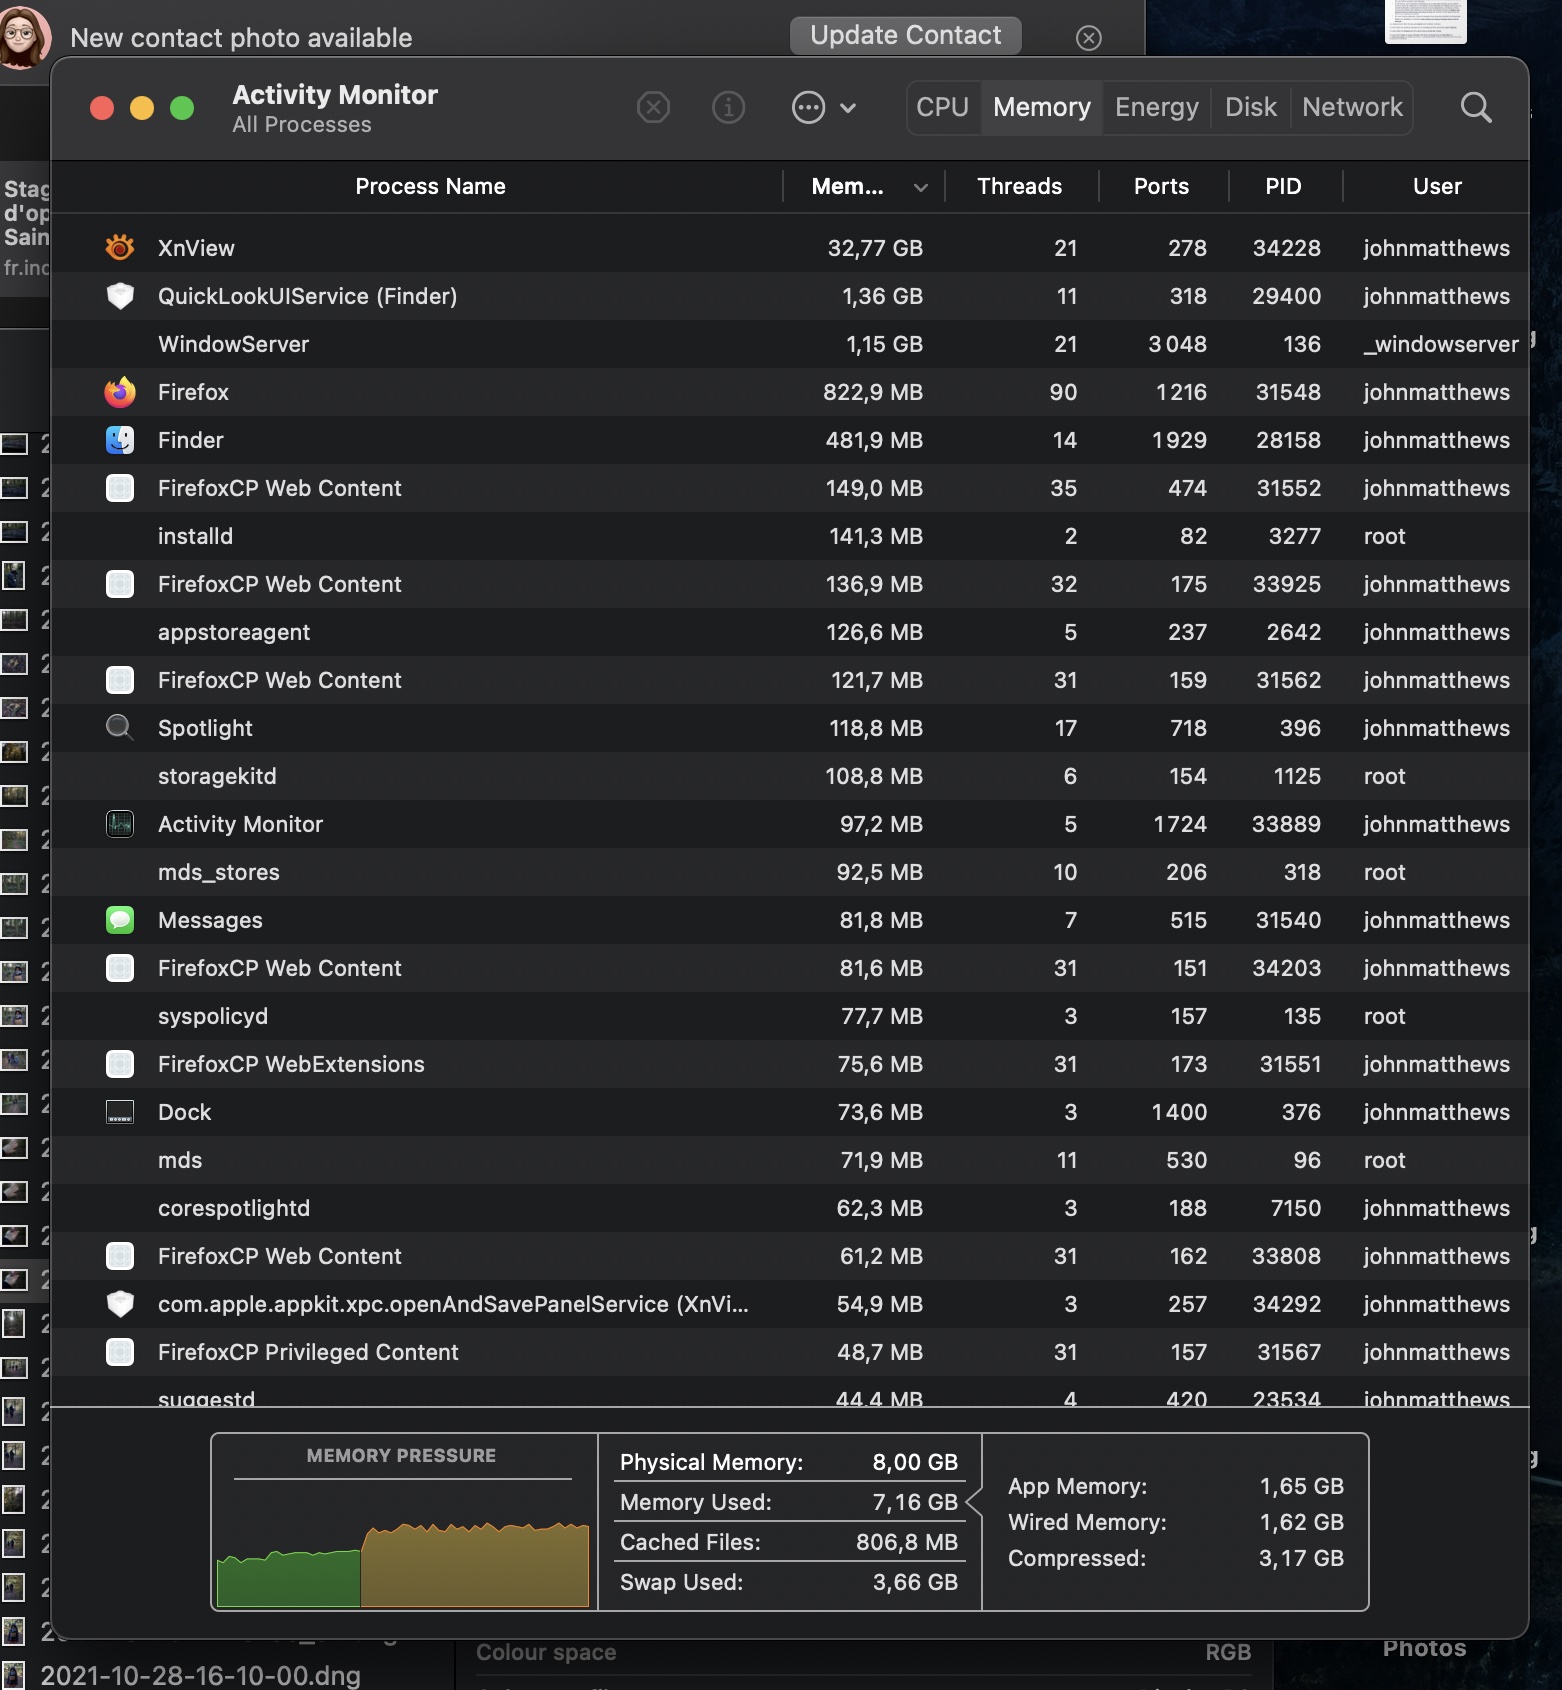Click the process info inspect icon
This screenshot has height=1690, width=1562.
pyautogui.click(x=728, y=107)
